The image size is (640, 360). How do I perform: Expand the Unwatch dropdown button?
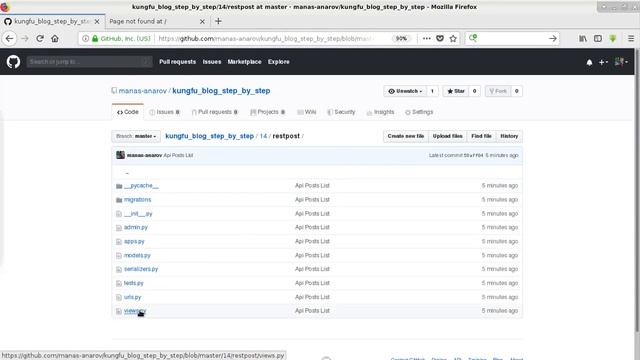click(x=405, y=91)
